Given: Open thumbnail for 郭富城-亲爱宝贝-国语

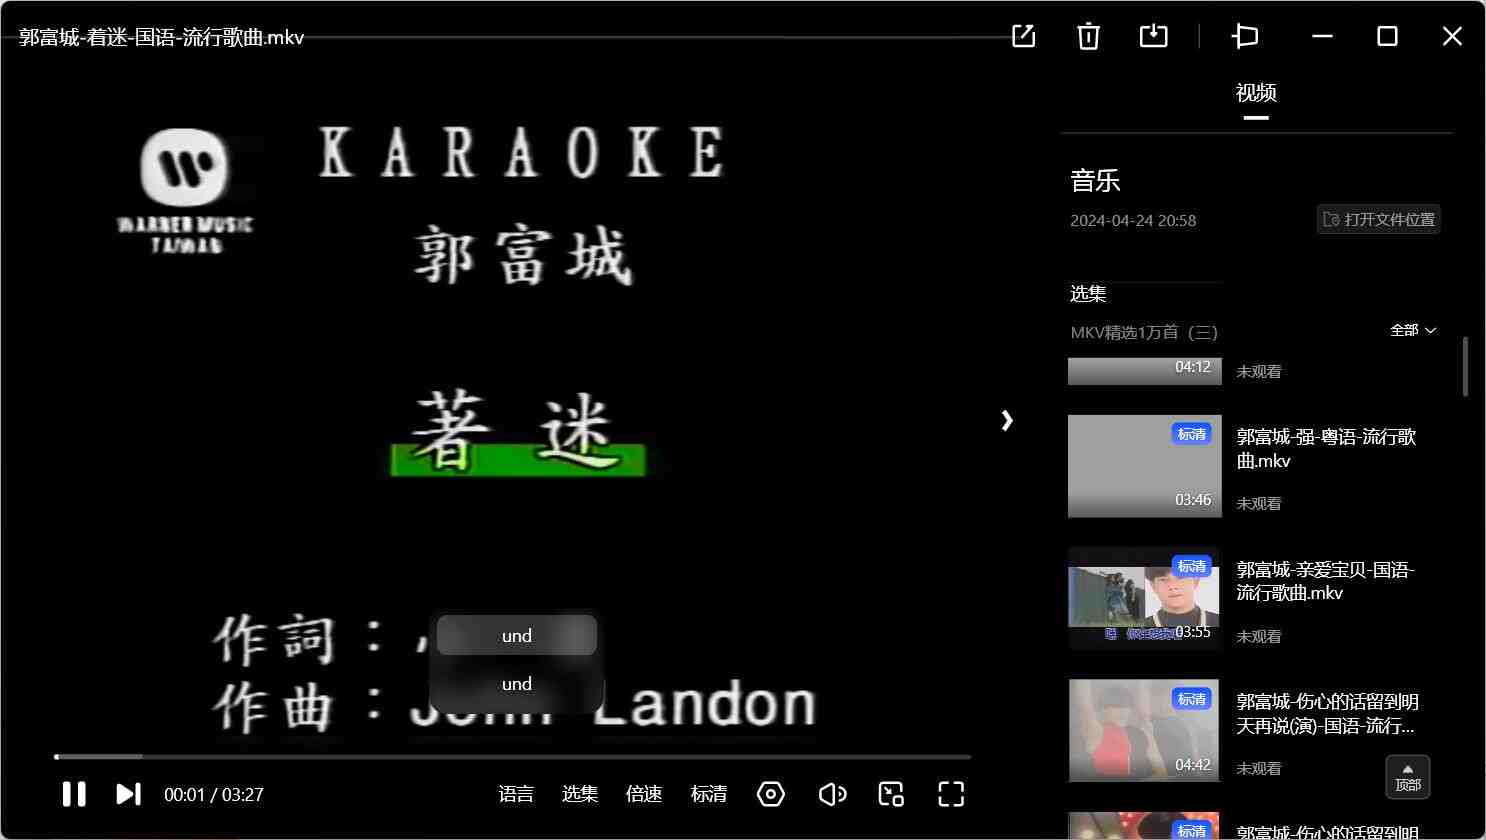Looking at the screenshot, I should point(1145,598).
